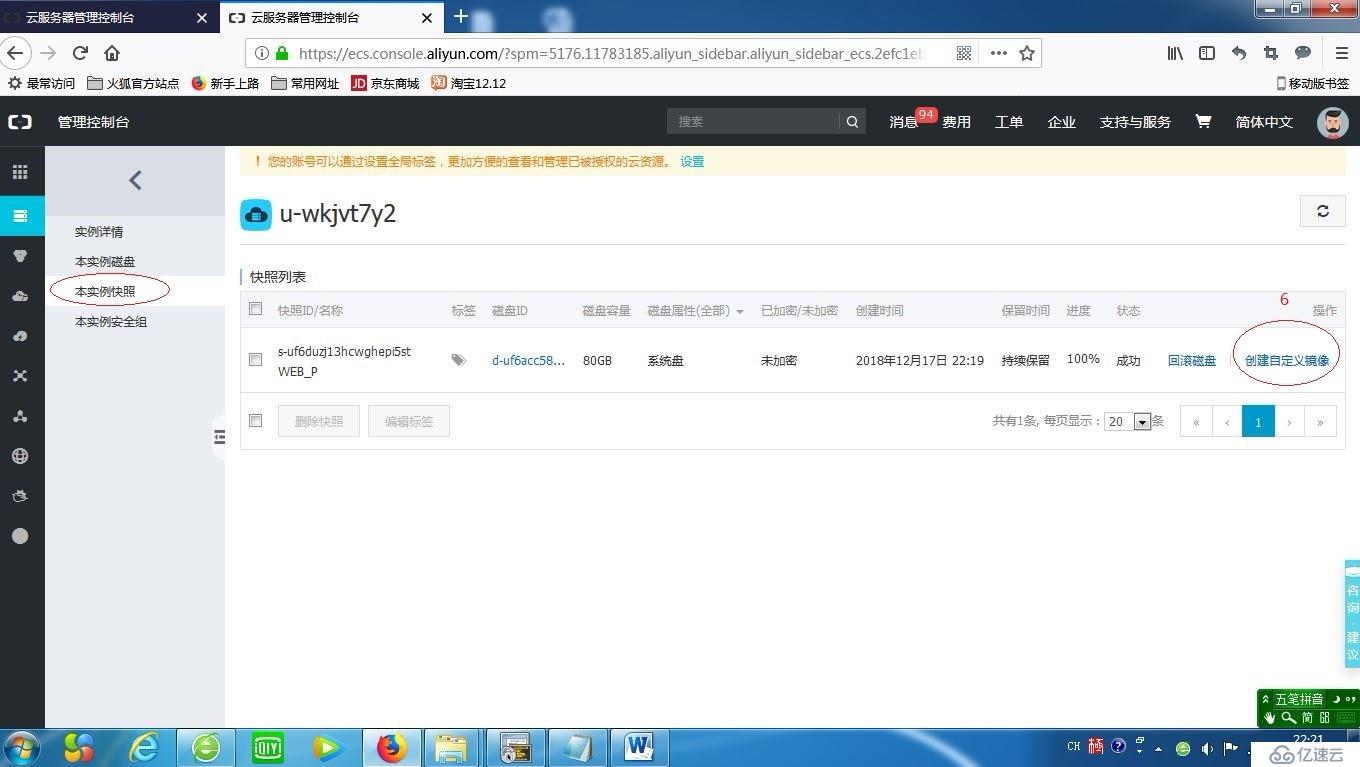Click the 管理控制台 header title
The width and height of the screenshot is (1360, 767).
pyautogui.click(x=93, y=122)
